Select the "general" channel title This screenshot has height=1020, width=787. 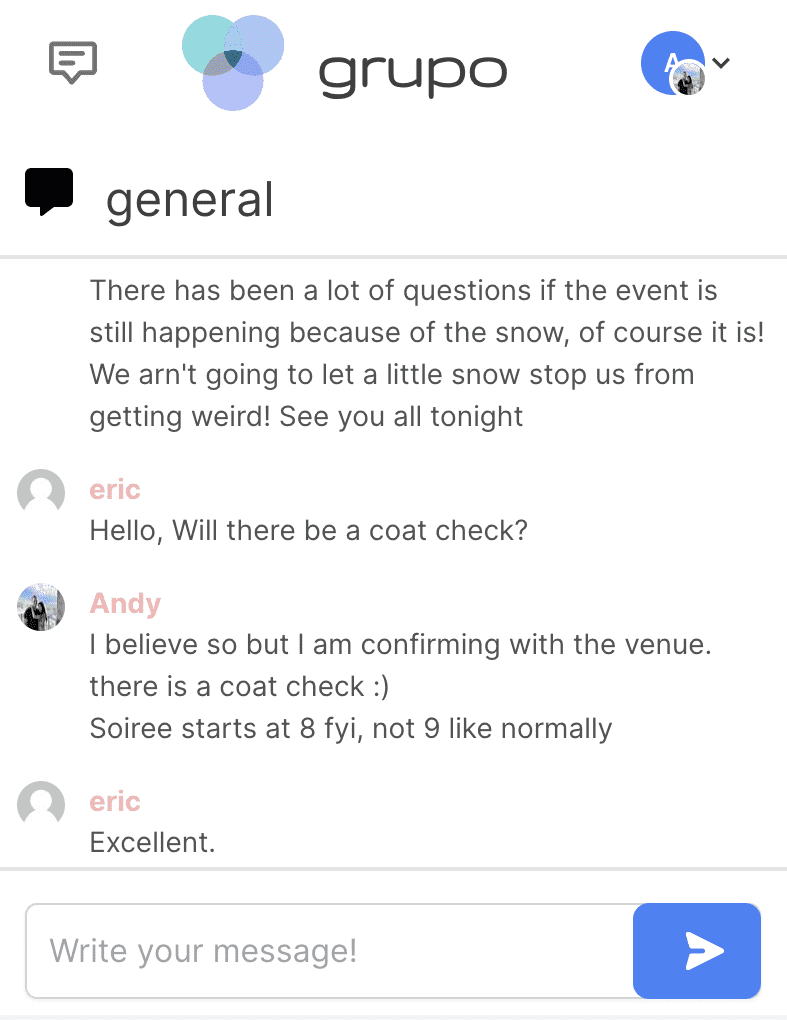190,199
